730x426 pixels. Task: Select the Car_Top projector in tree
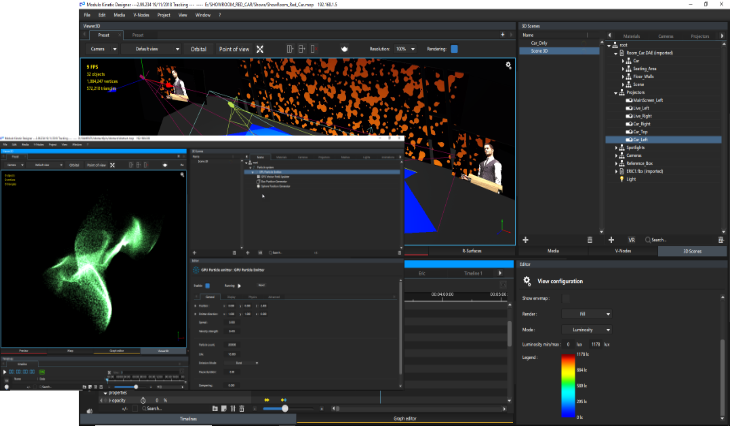click(x=641, y=132)
